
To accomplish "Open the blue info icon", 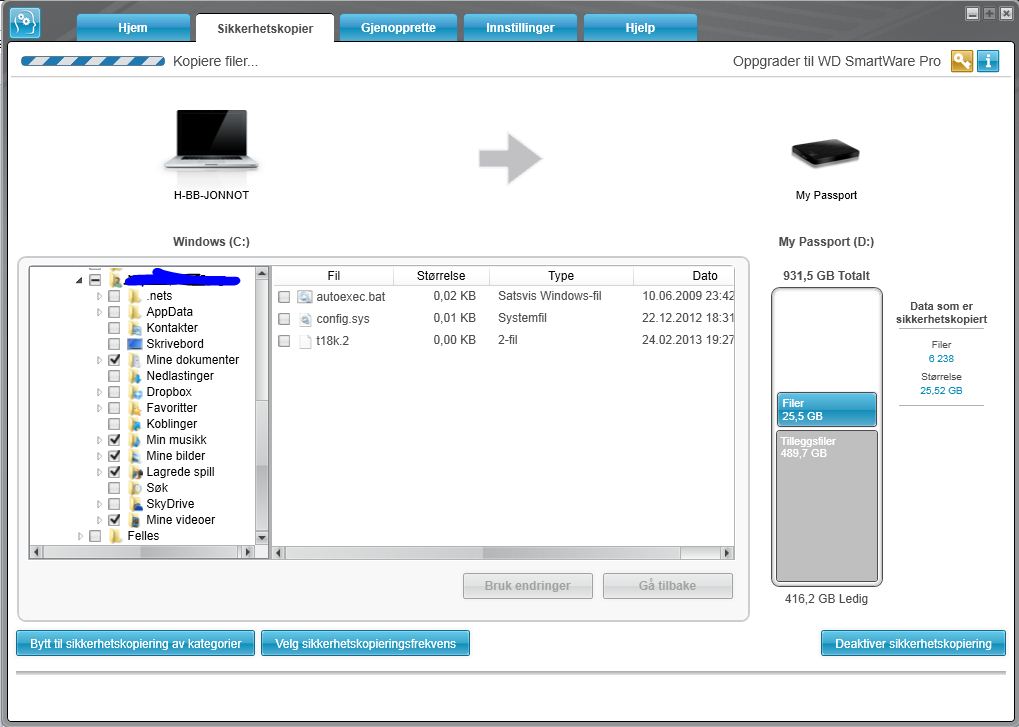I will point(988,61).
